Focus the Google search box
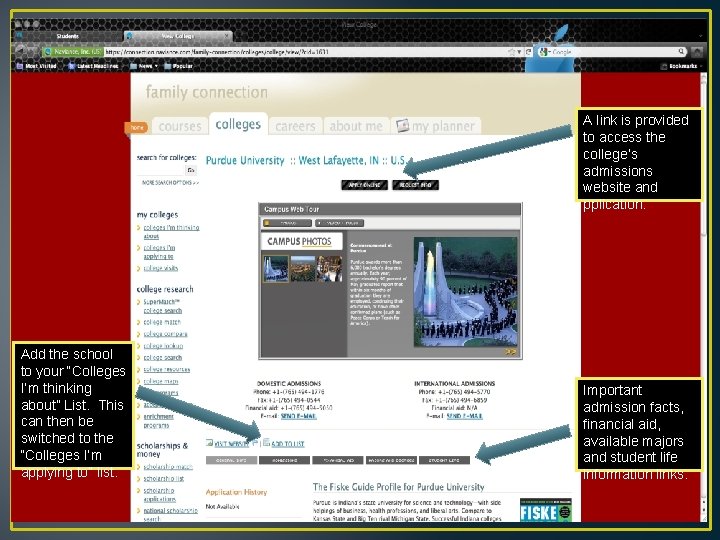This screenshot has width=720, height=540. pos(614,52)
